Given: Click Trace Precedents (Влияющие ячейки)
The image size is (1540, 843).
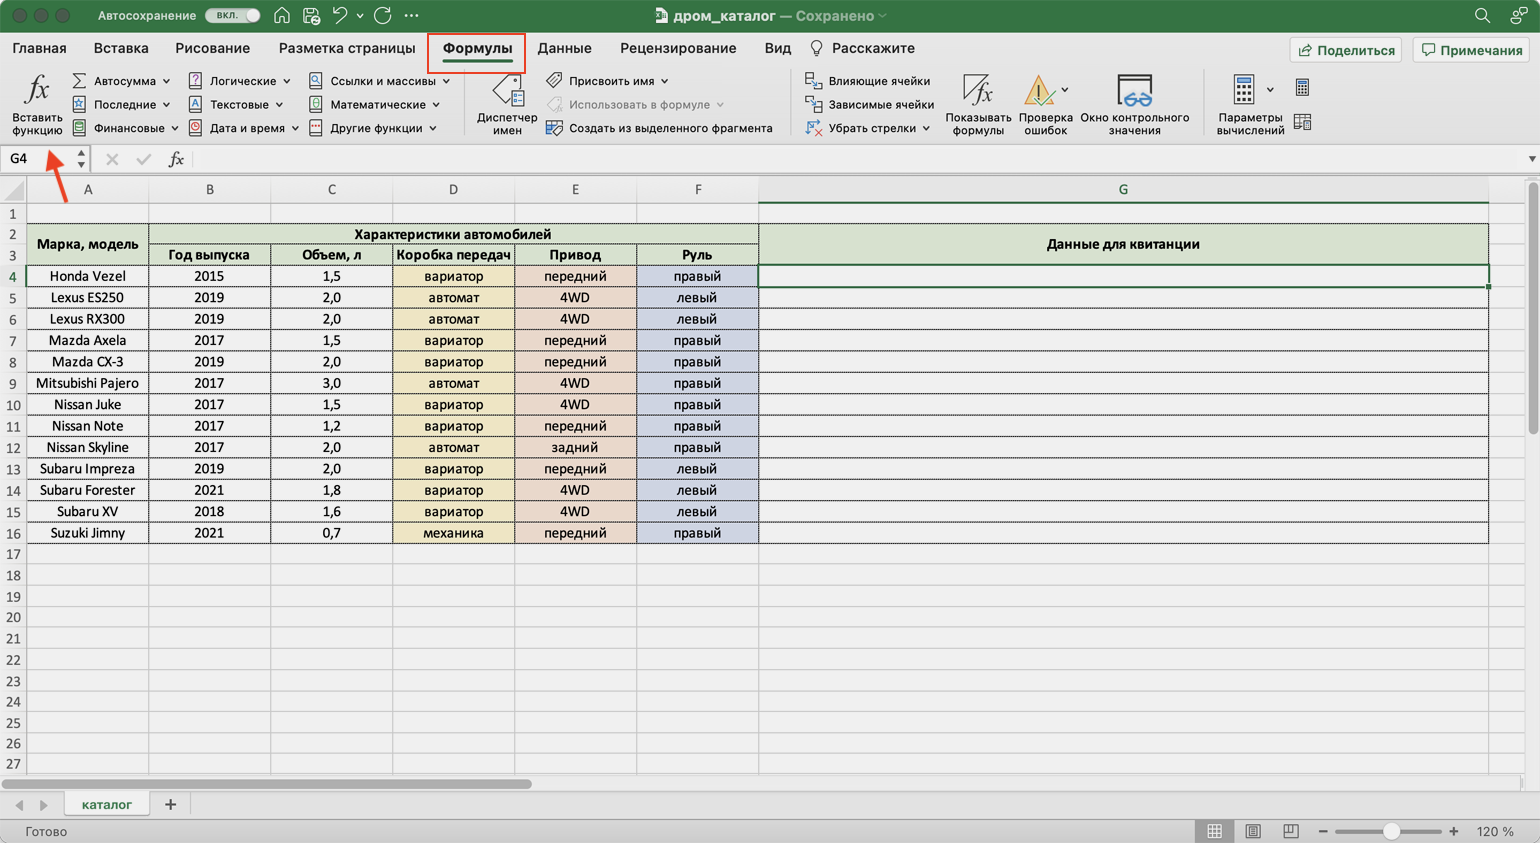Looking at the screenshot, I should [x=868, y=81].
